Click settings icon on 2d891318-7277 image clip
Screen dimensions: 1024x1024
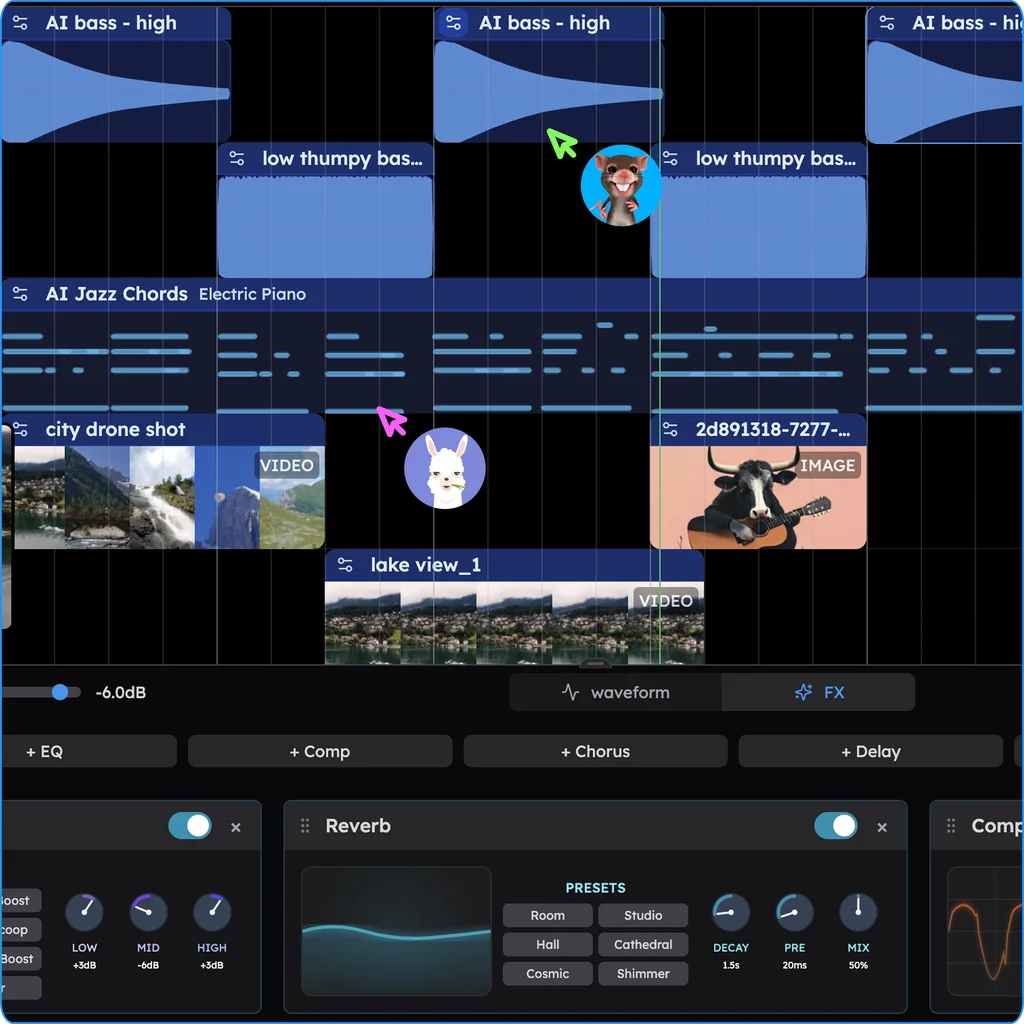pyautogui.click(x=670, y=429)
